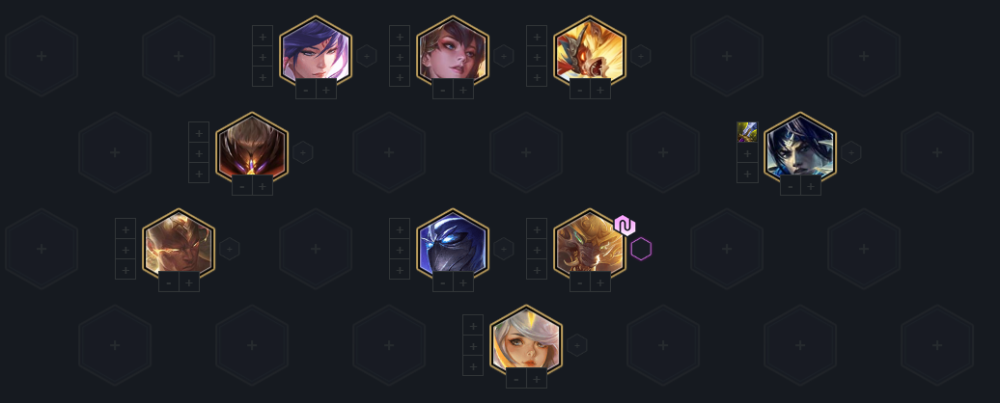
Task: Add item in middle slot beside golden dragon
Action: click(x=537, y=56)
